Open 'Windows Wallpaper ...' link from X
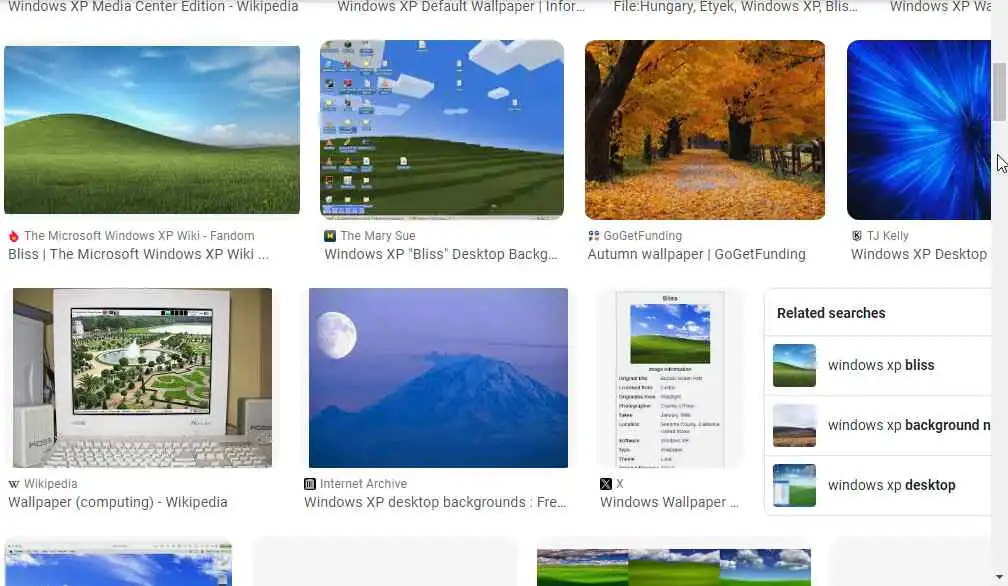 click(x=669, y=502)
